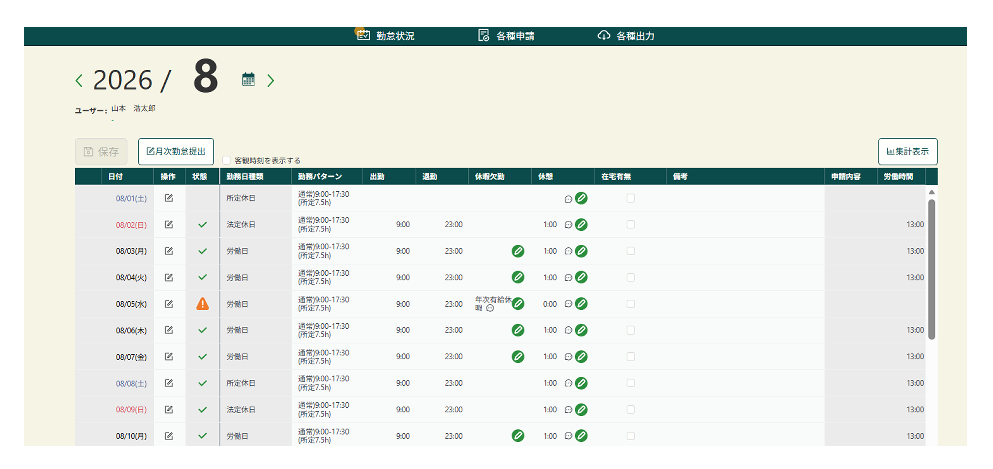This screenshot has height=469, width=993.
Task: Click 出勤 time 9:00 on 08/02
Action: (x=403, y=224)
